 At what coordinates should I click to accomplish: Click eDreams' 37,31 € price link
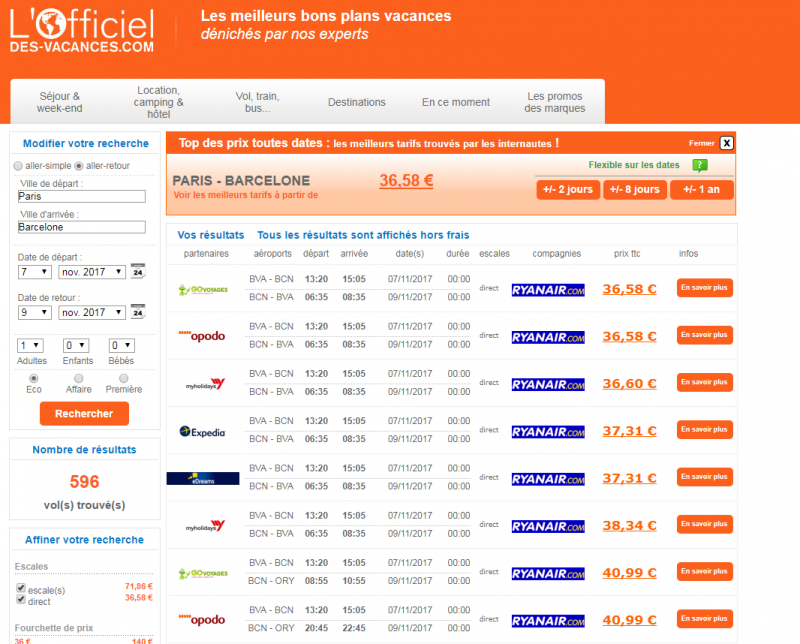pos(629,478)
